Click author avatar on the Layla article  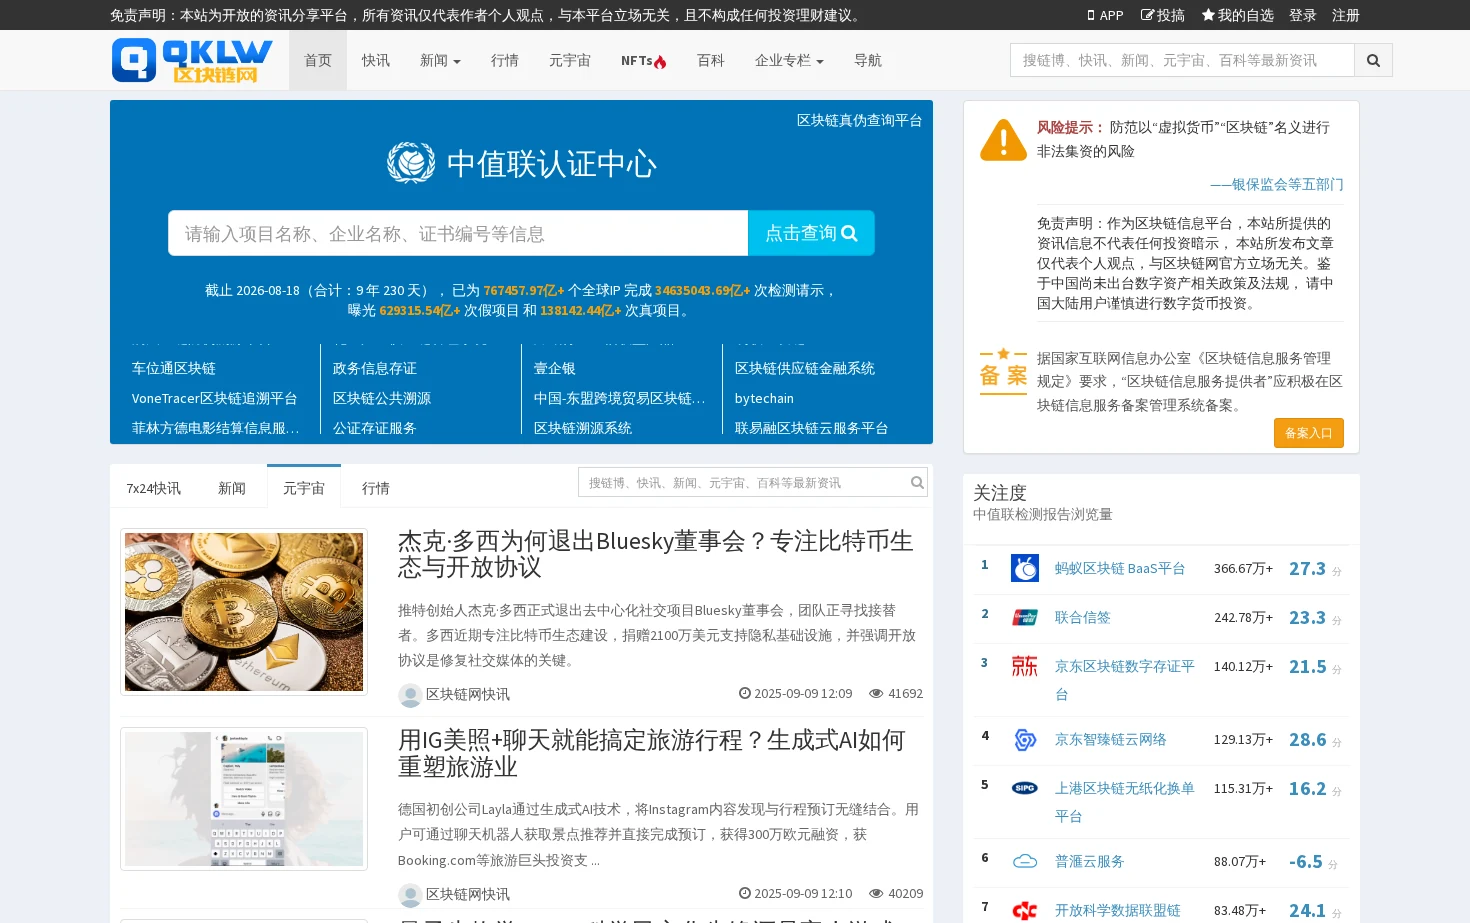click(x=410, y=895)
